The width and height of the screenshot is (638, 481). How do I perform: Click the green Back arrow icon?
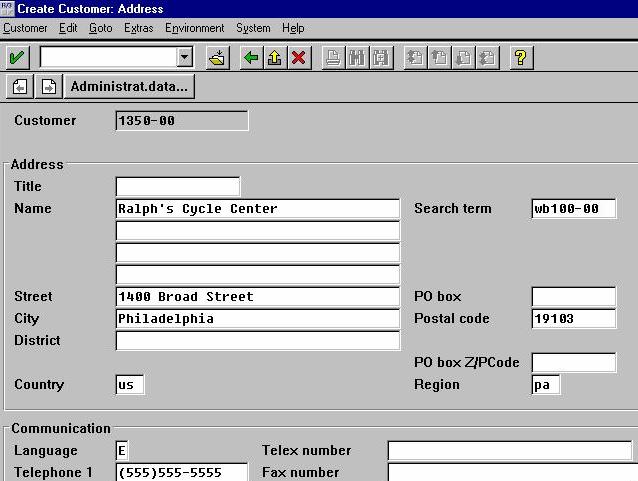[251, 57]
